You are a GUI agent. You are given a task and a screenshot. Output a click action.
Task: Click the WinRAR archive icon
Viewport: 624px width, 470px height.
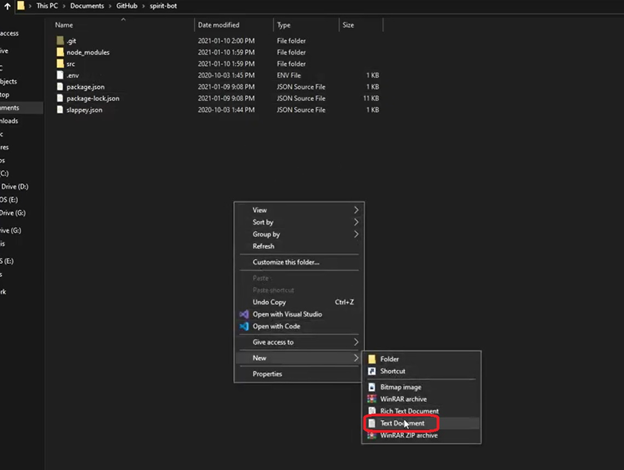tap(372, 399)
